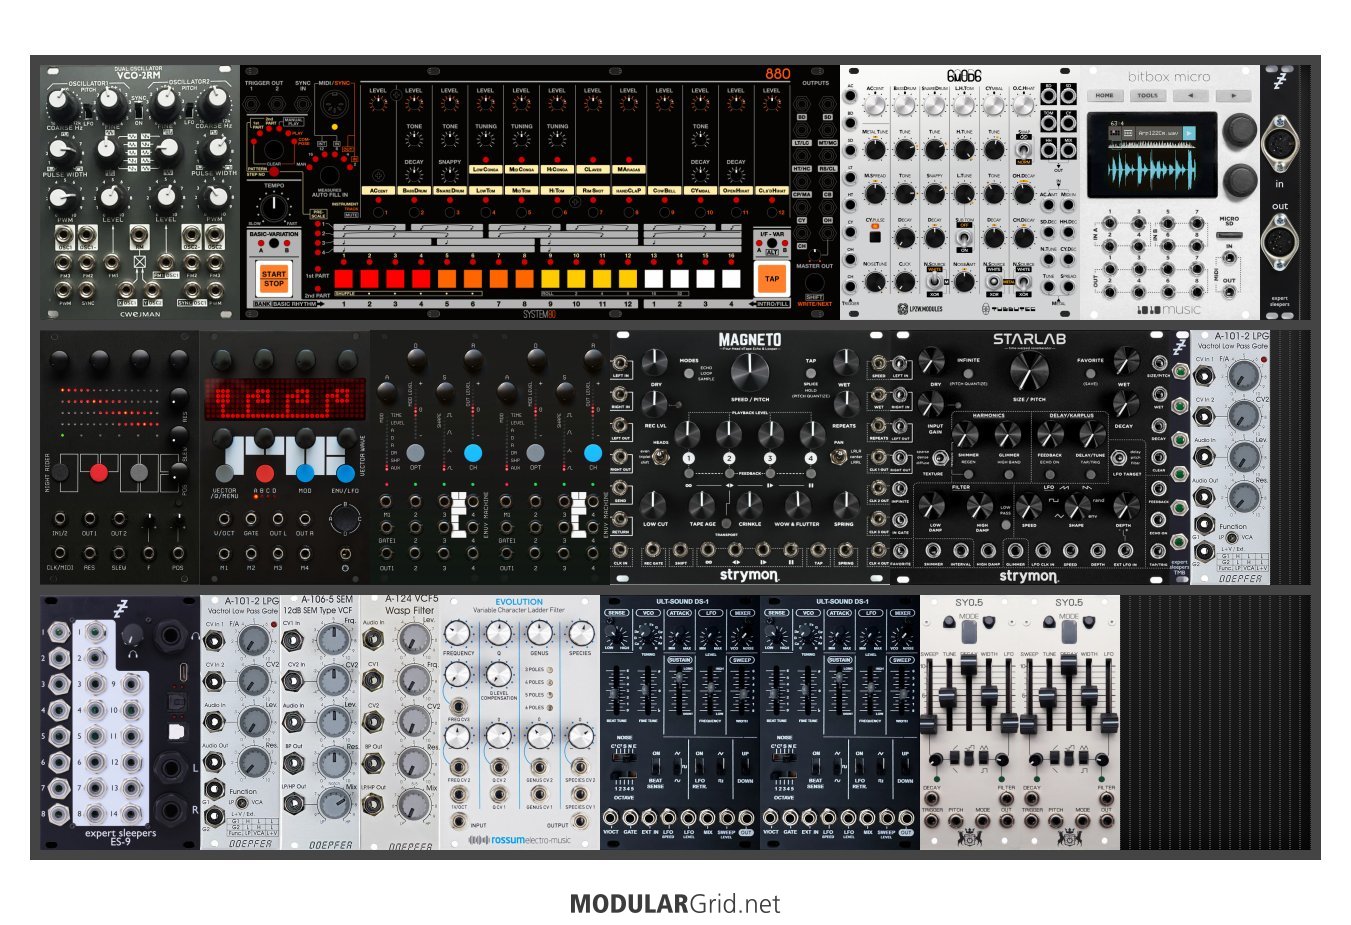
Task: Select head 1 button on Magneto
Action: click(x=689, y=458)
